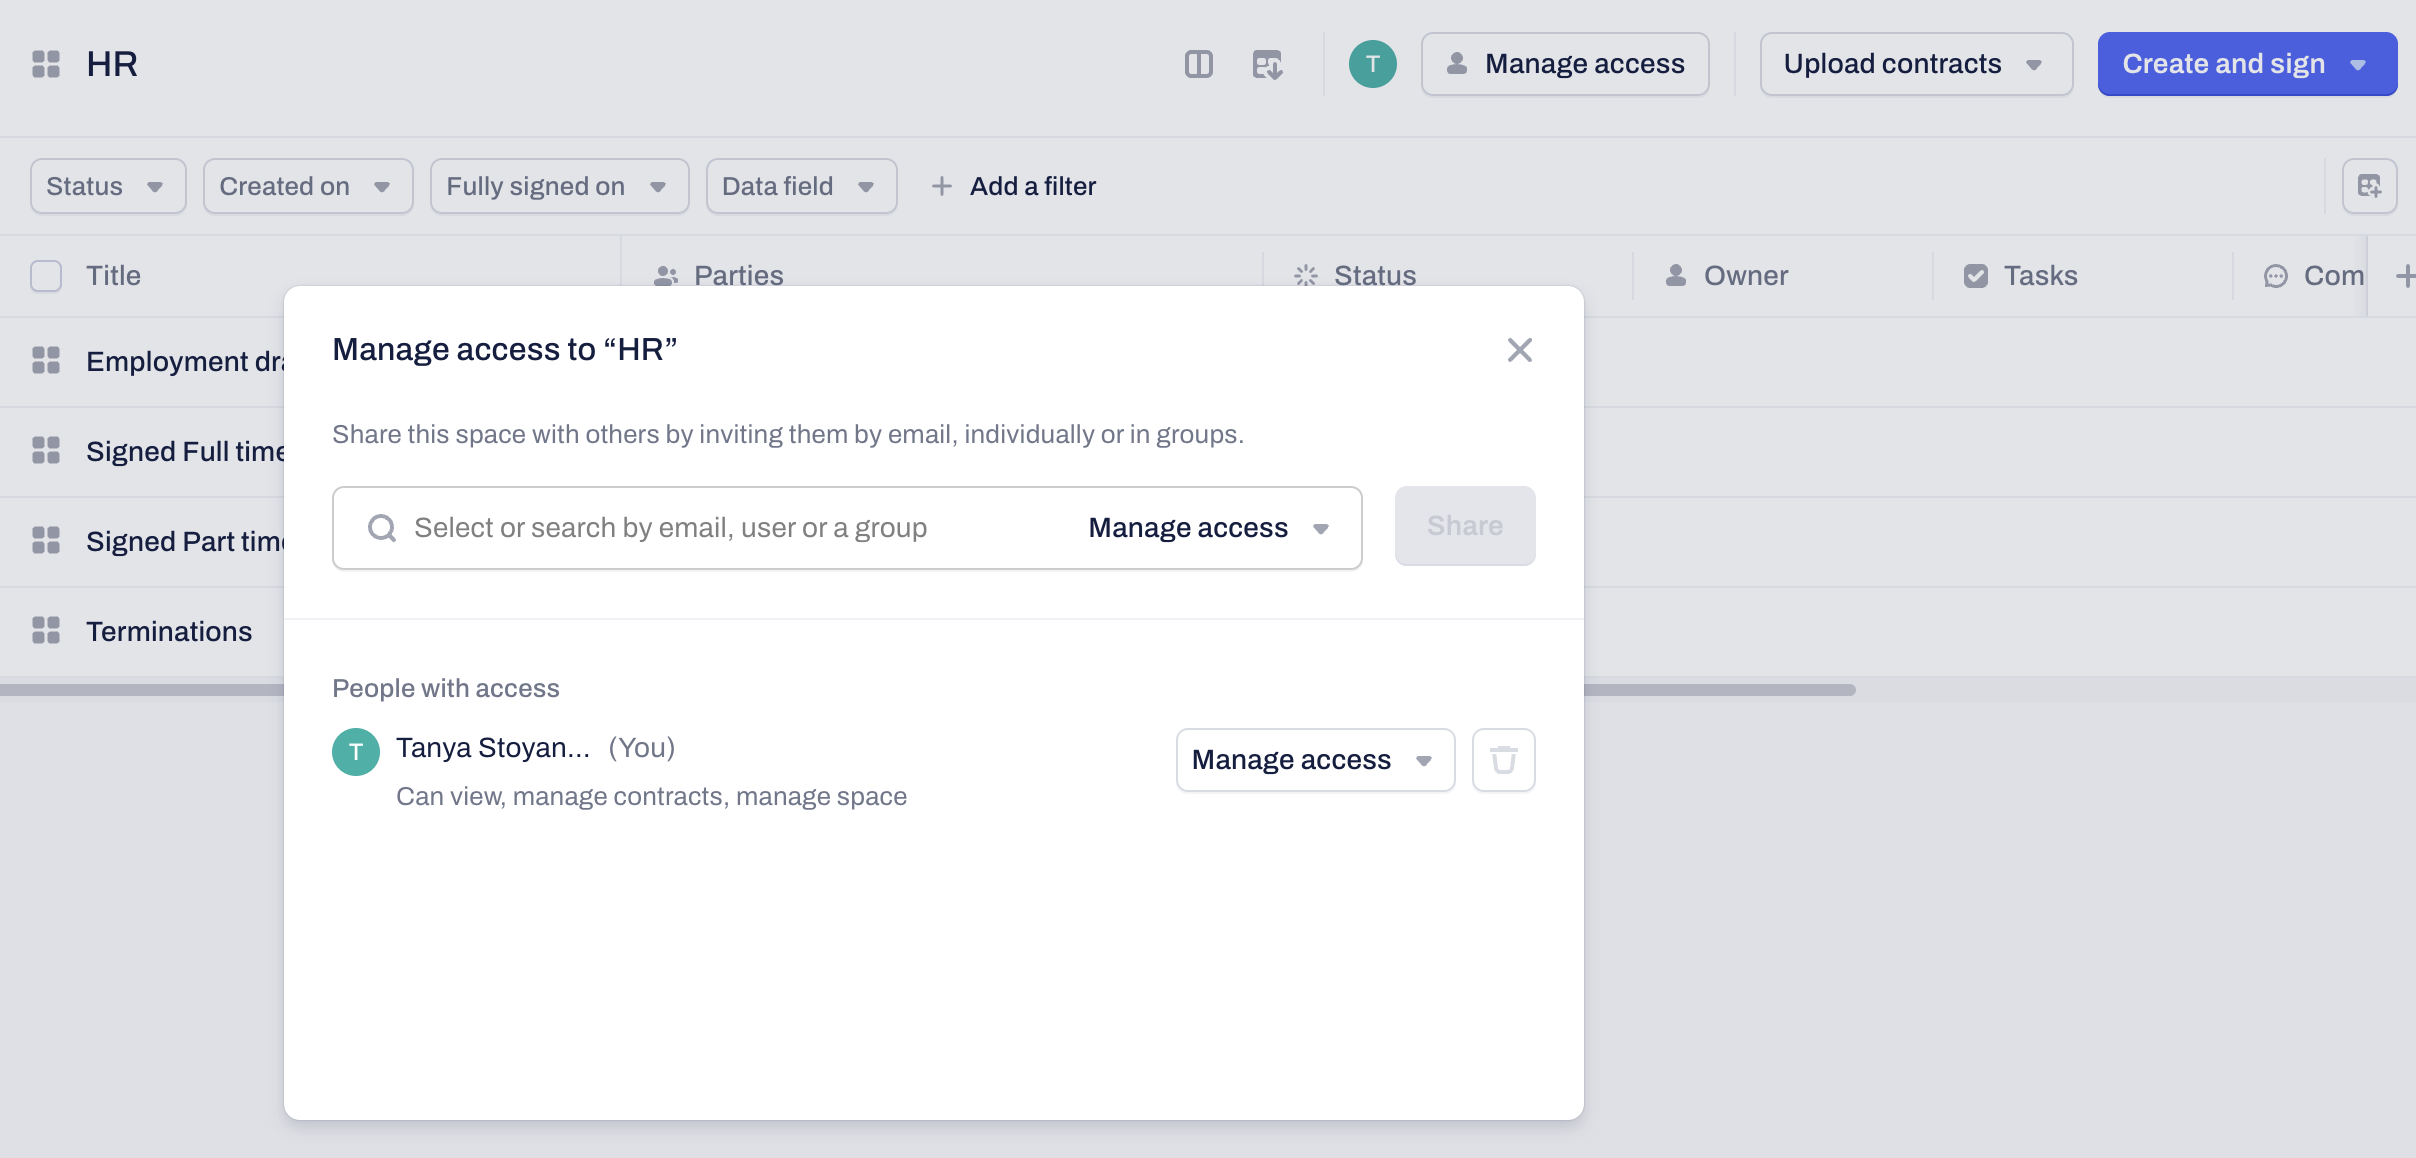Screen dimensions: 2416x1158
Task: Open the Terminations folder icon
Action: (x=46, y=631)
